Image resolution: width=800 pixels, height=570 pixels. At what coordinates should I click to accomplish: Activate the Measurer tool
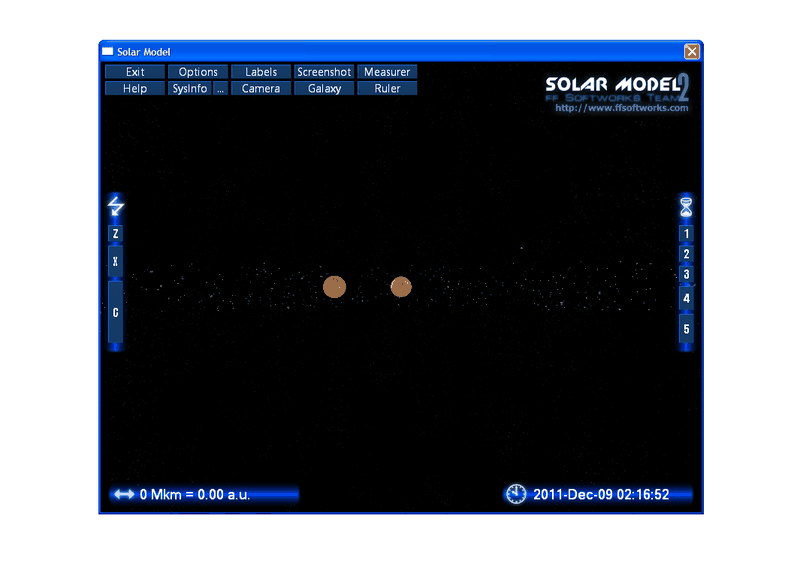coord(387,72)
